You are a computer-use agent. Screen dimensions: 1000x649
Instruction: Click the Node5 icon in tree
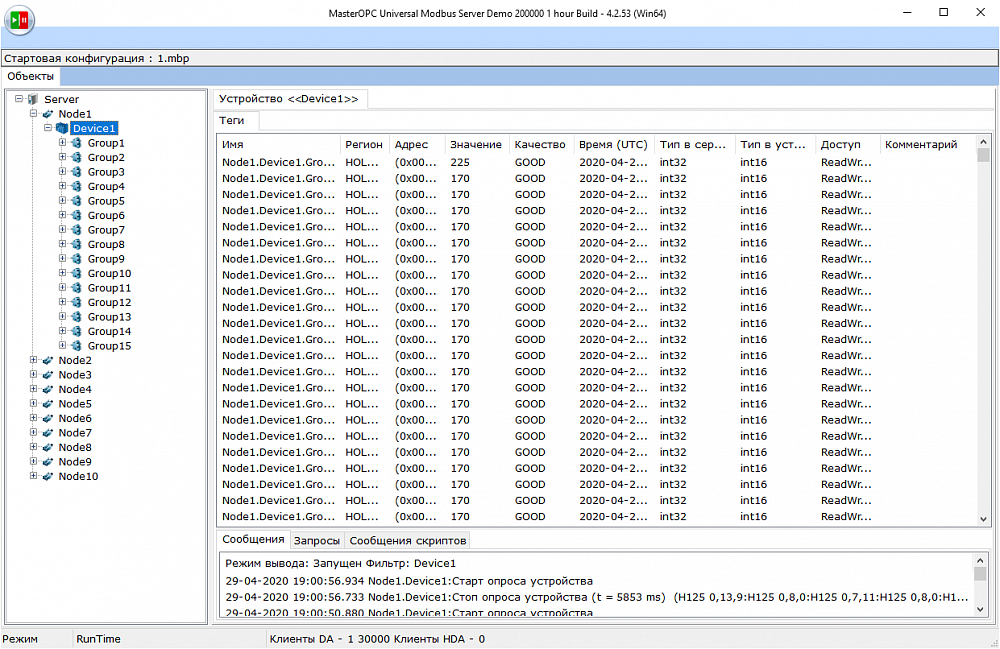pyautogui.click(x=48, y=404)
